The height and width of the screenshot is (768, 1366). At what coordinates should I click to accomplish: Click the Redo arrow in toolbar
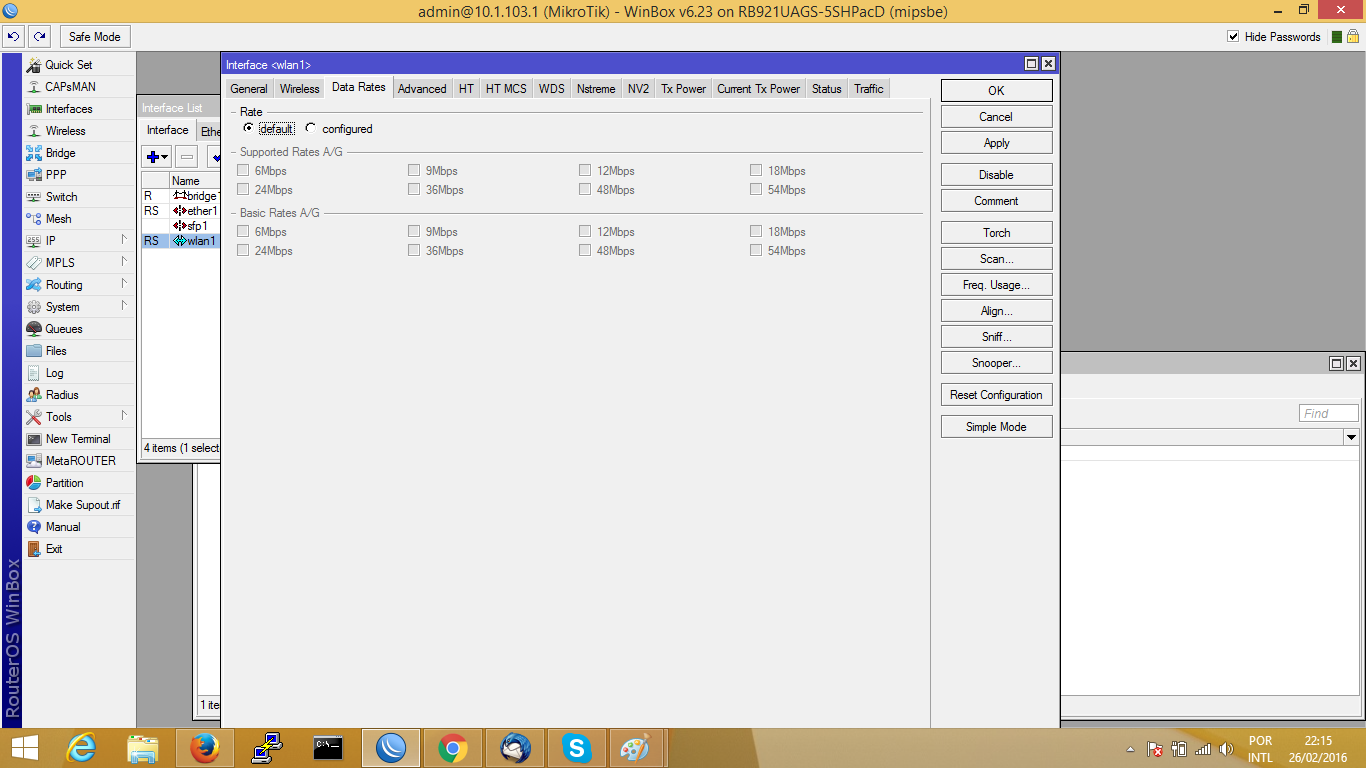[39, 37]
